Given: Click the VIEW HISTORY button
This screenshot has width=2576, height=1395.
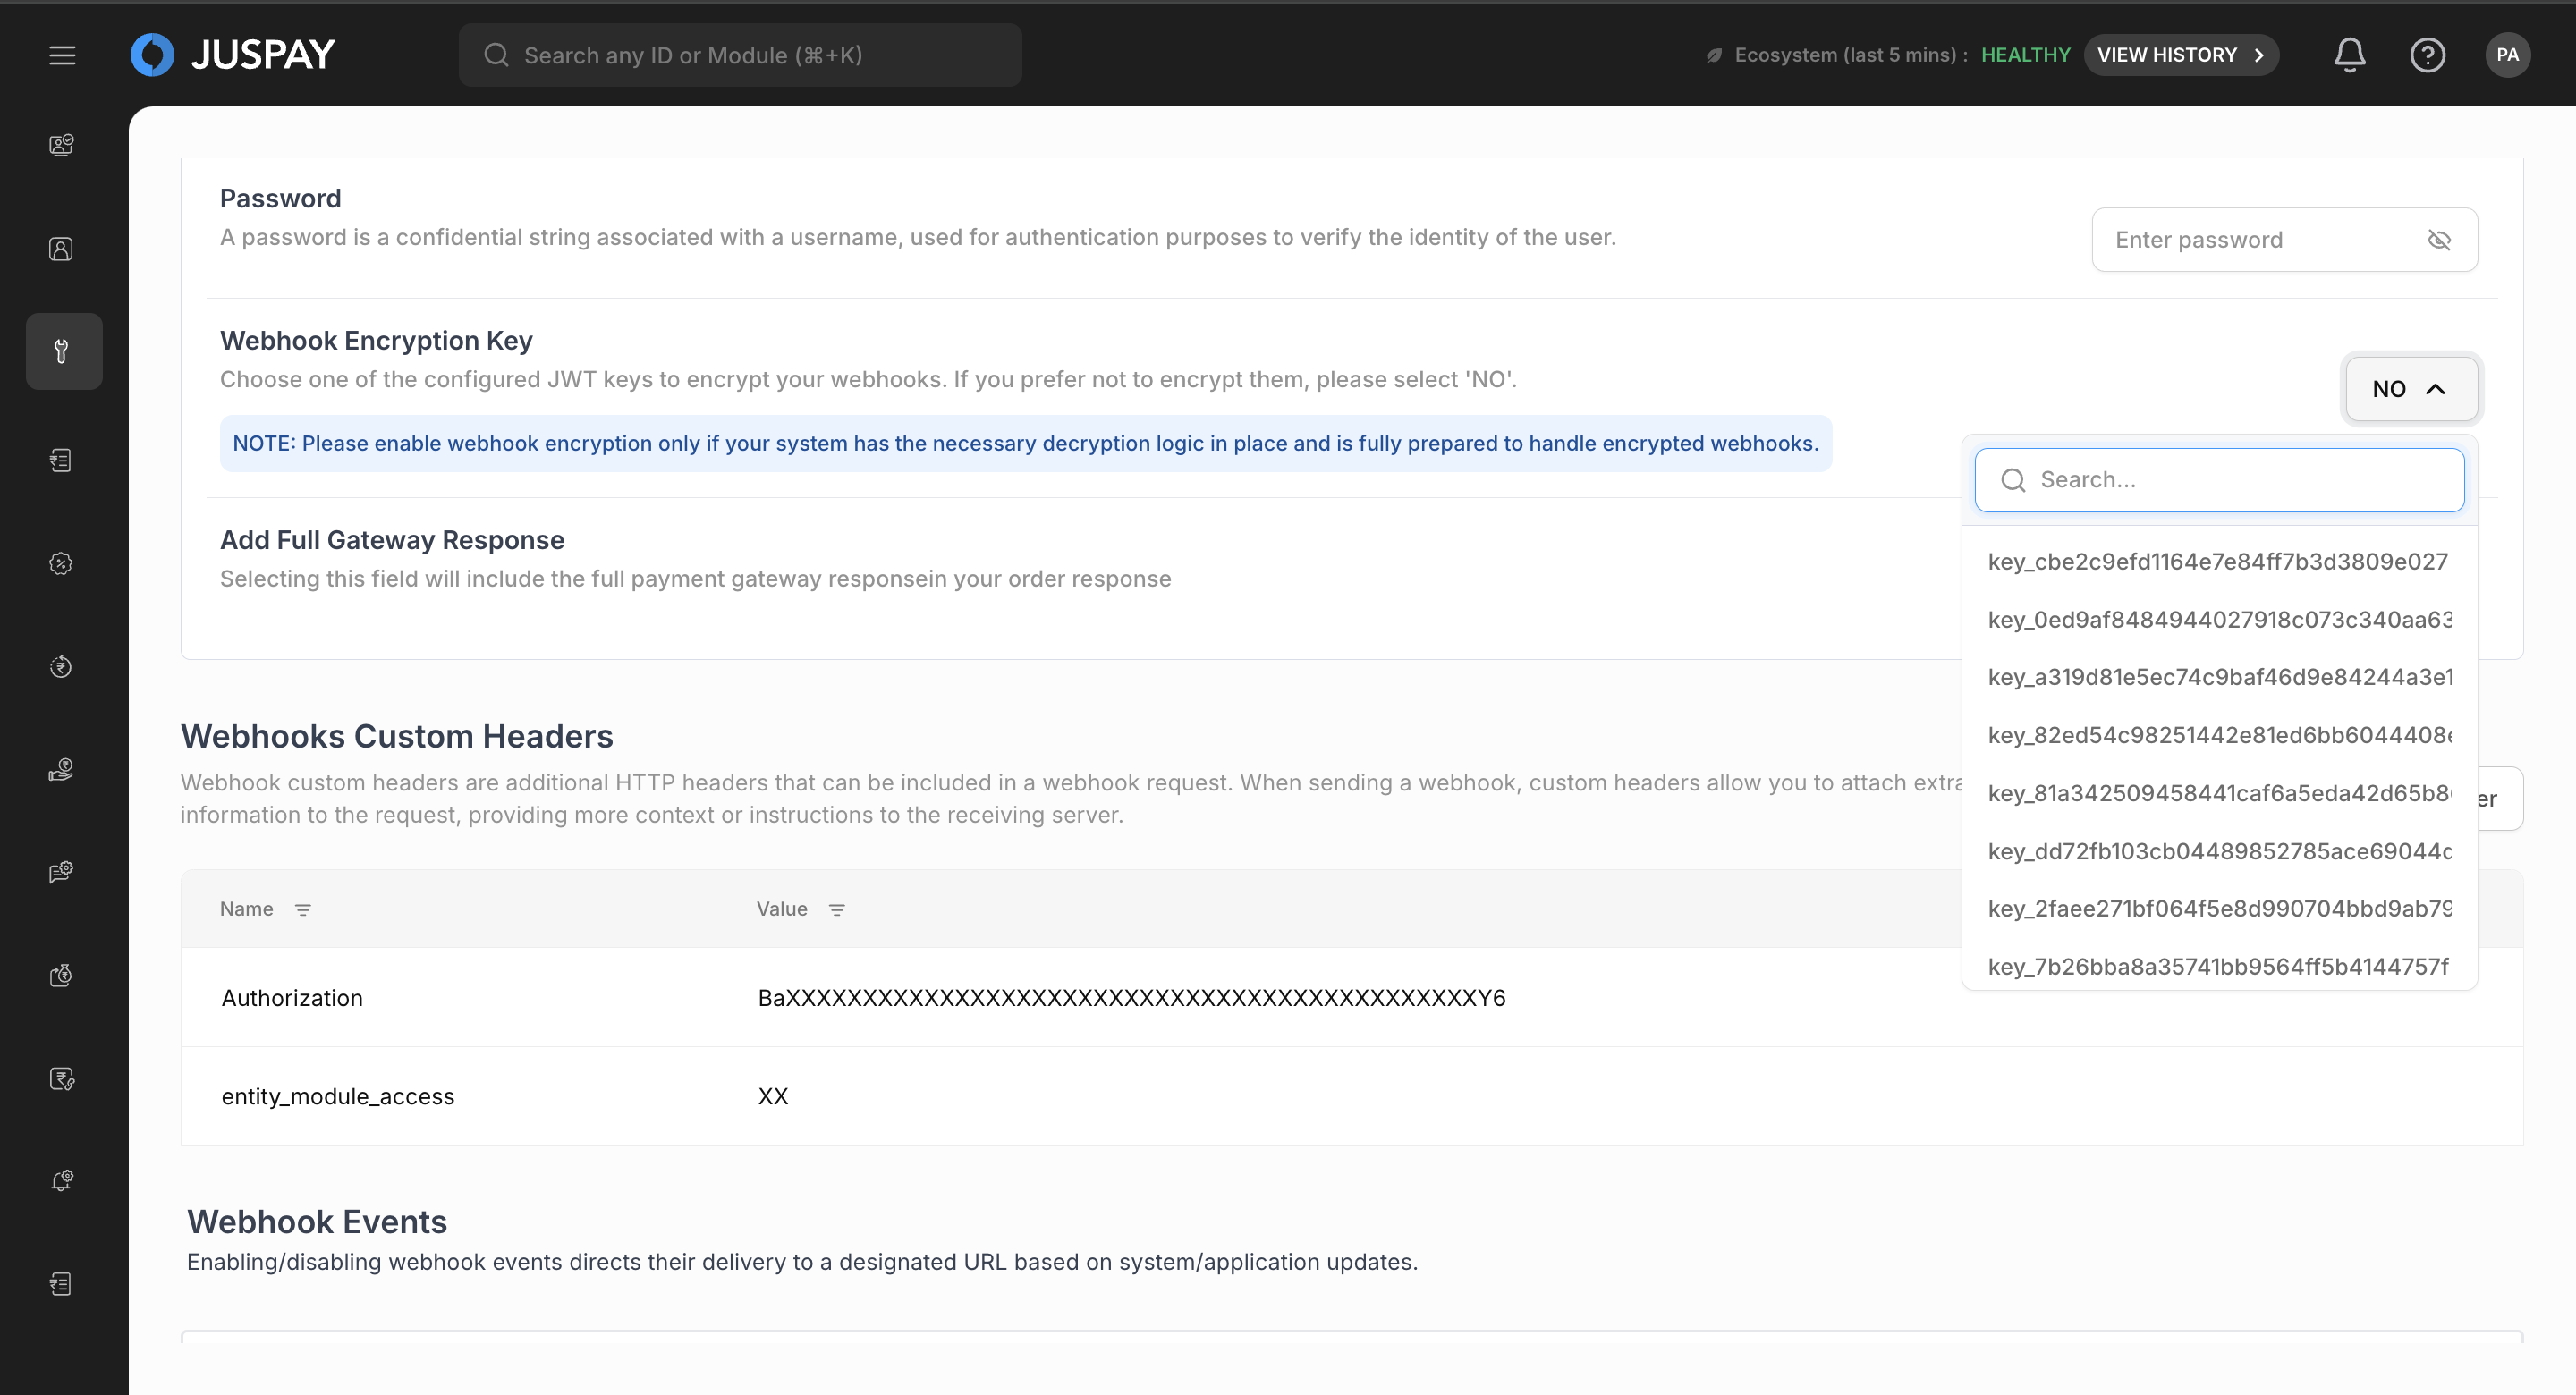Looking at the screenshot, I should click(2180, 55).
